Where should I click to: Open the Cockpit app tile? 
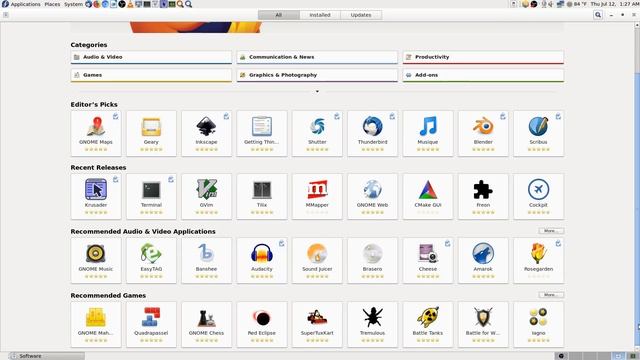point(538,196)
